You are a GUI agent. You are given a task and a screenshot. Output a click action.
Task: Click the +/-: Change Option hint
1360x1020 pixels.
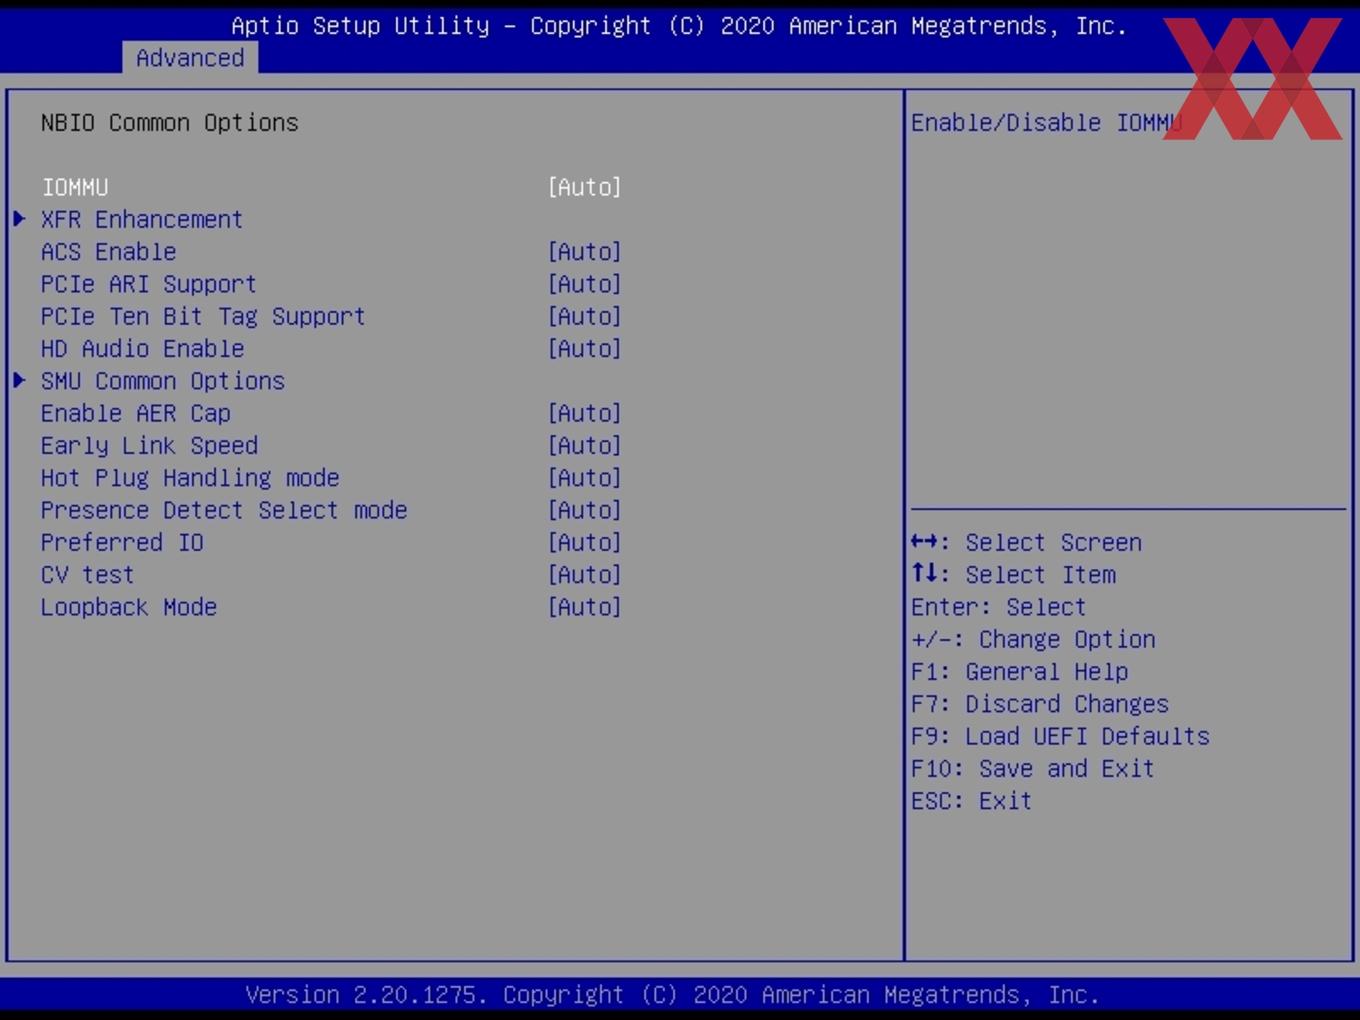[1033, 640]
